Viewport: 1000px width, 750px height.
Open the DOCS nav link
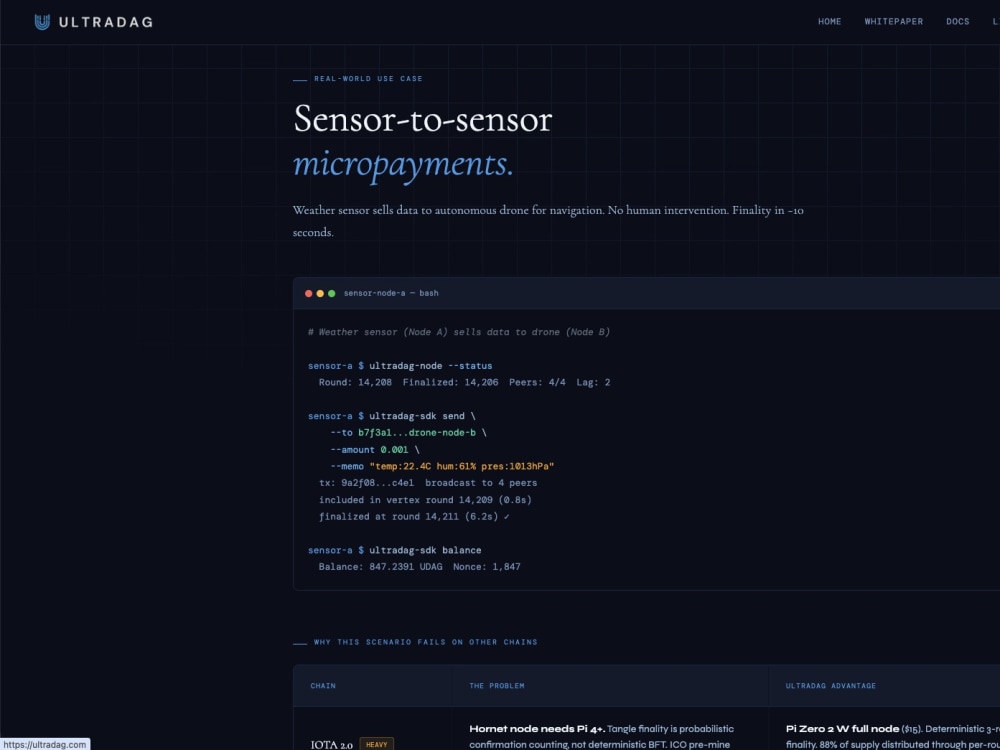tap(957, 22)
